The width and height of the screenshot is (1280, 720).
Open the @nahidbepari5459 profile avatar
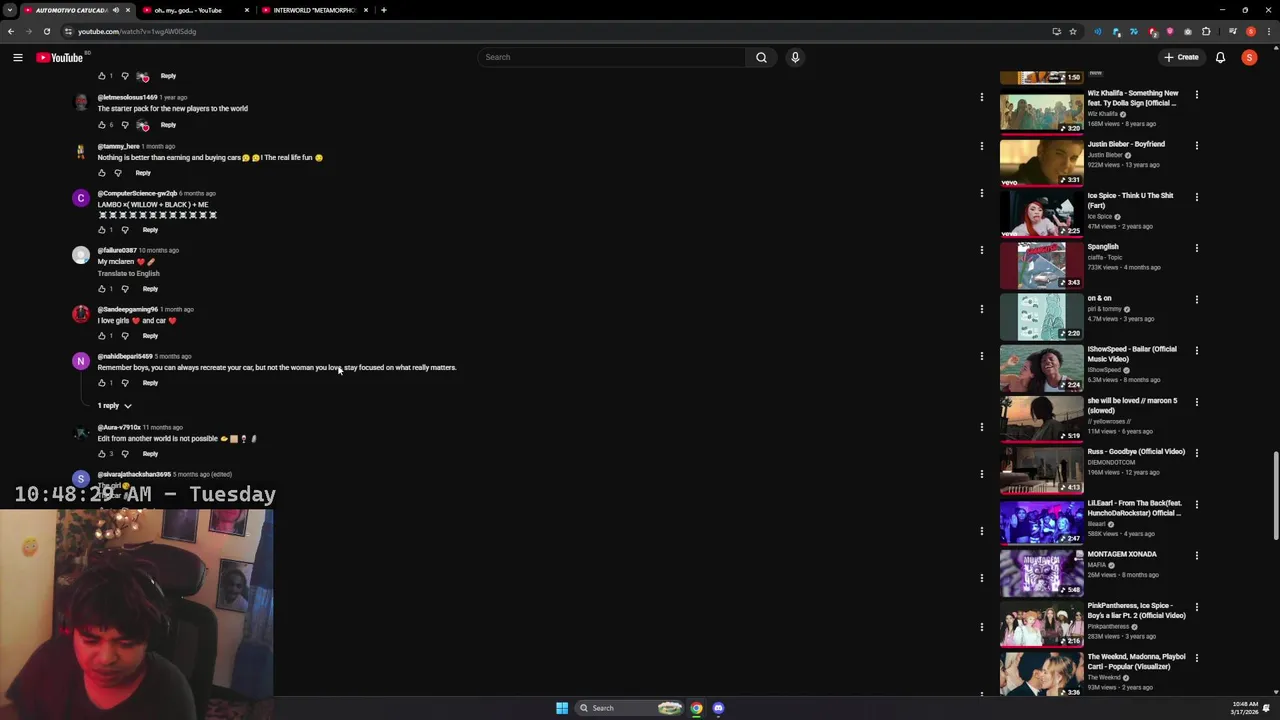(81, 362)
